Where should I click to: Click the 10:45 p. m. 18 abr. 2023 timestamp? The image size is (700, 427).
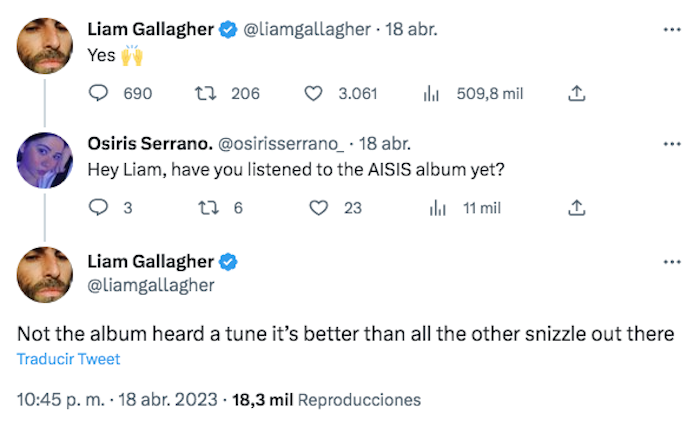(x=117, y=399)
